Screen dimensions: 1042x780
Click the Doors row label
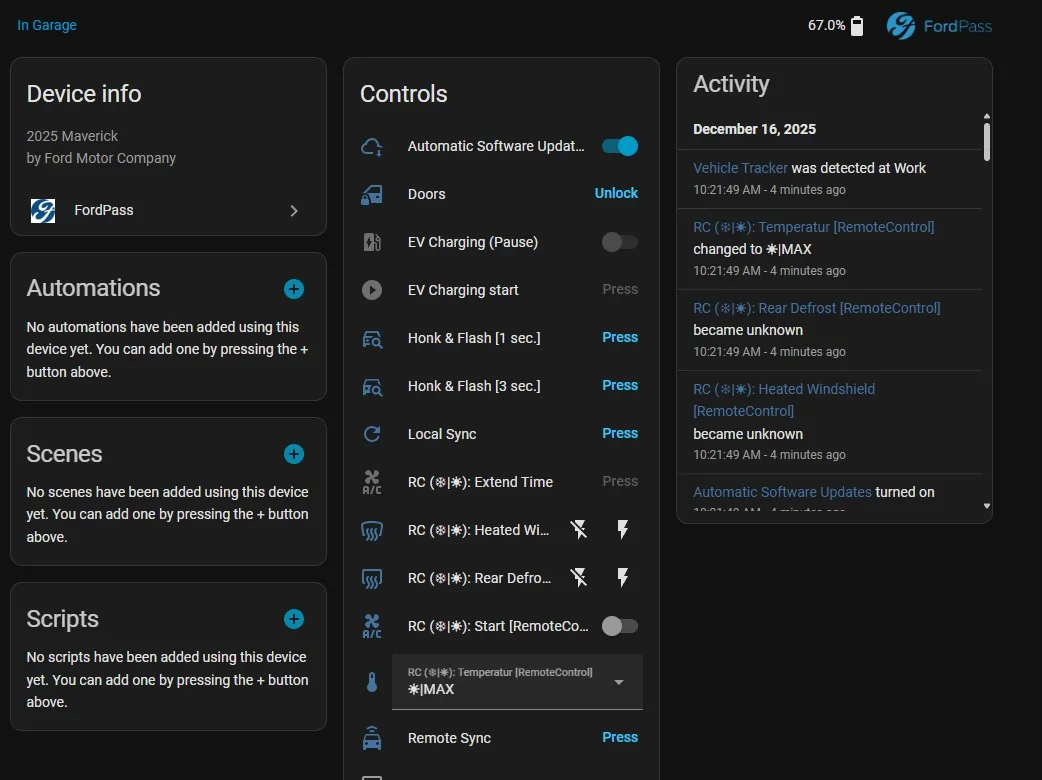click(427, 194)
